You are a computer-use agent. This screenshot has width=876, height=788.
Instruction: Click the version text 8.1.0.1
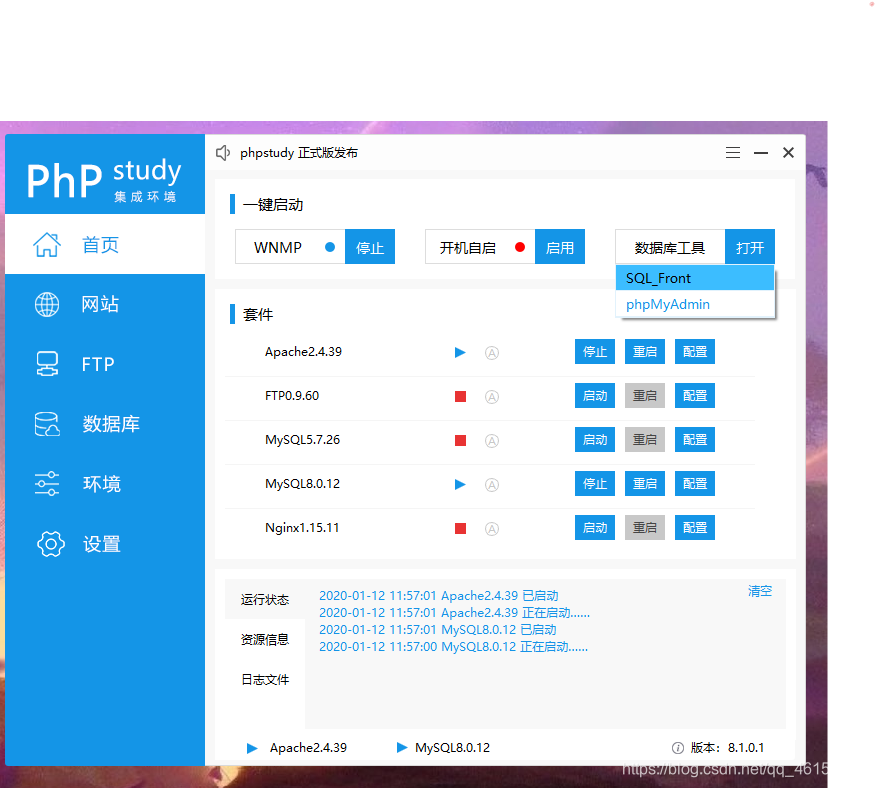point(745,748)
